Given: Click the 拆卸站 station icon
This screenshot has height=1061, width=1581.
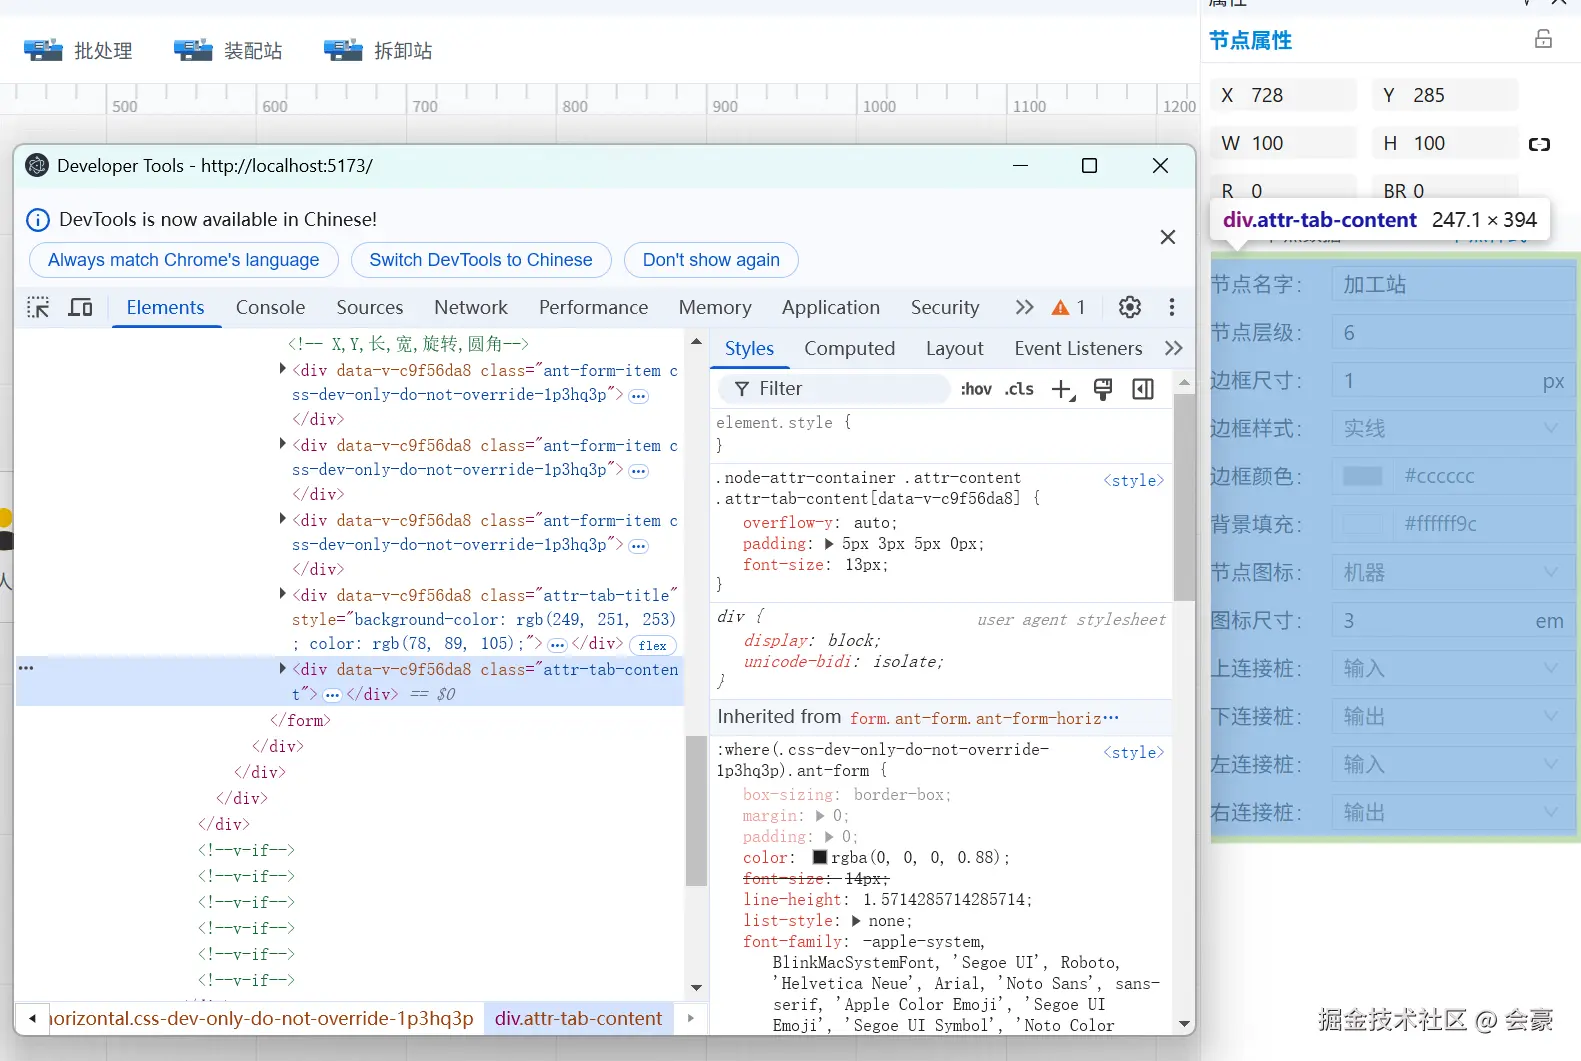Looking at the screenshot, I should (x=343, y=50).
